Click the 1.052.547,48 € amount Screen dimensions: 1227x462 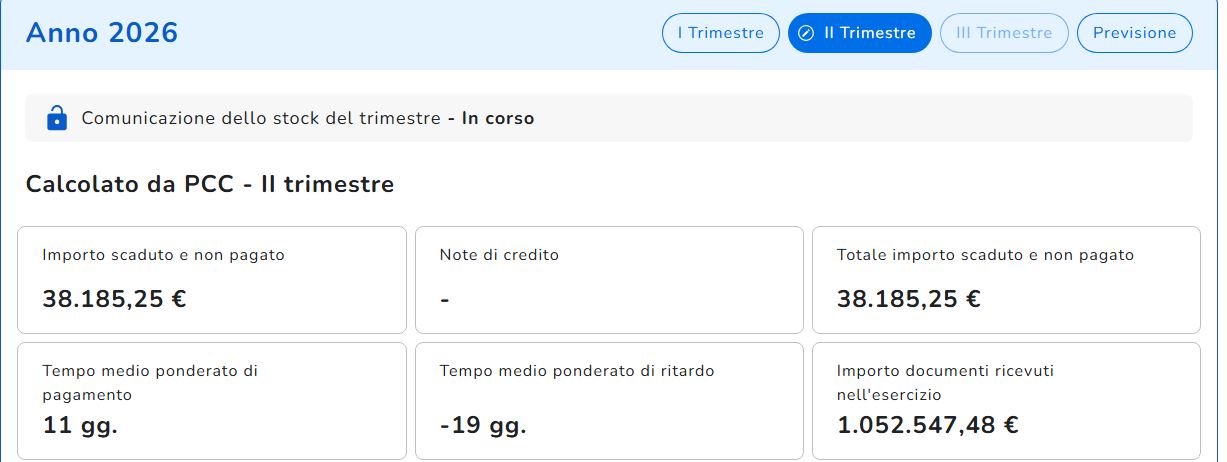click(928, 425)
